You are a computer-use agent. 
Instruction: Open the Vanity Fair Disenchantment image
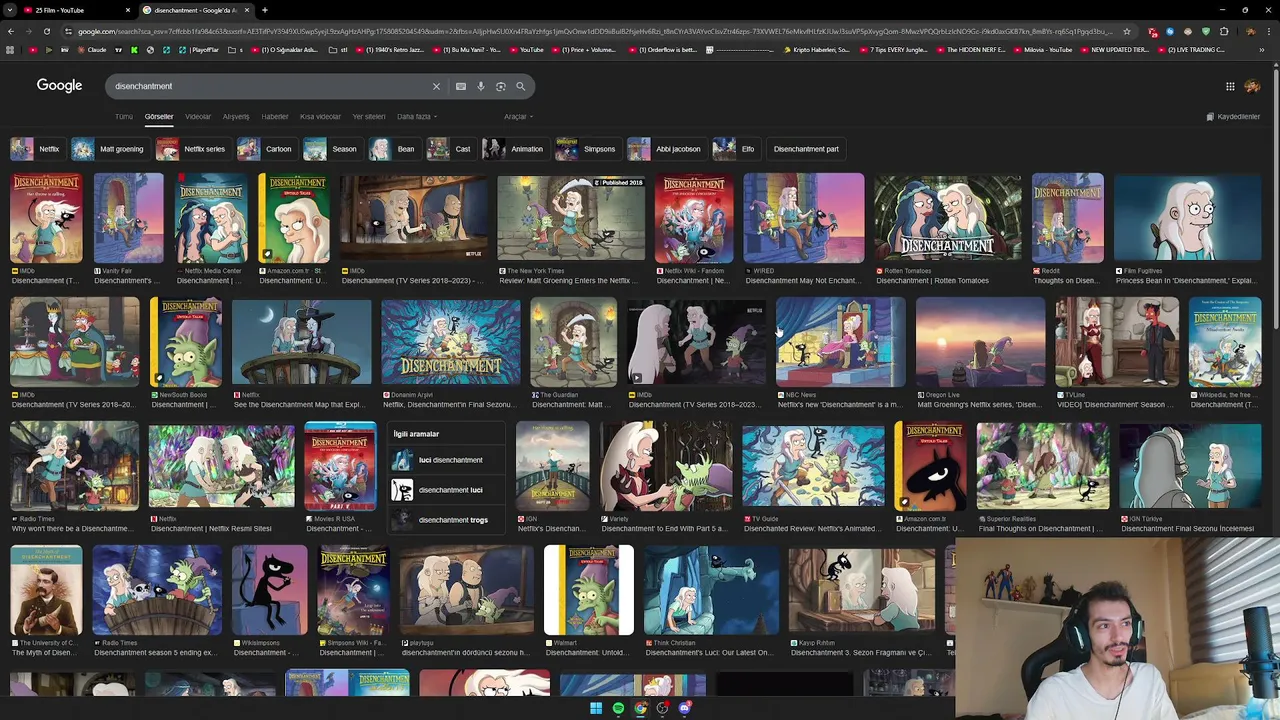(128, 218)
